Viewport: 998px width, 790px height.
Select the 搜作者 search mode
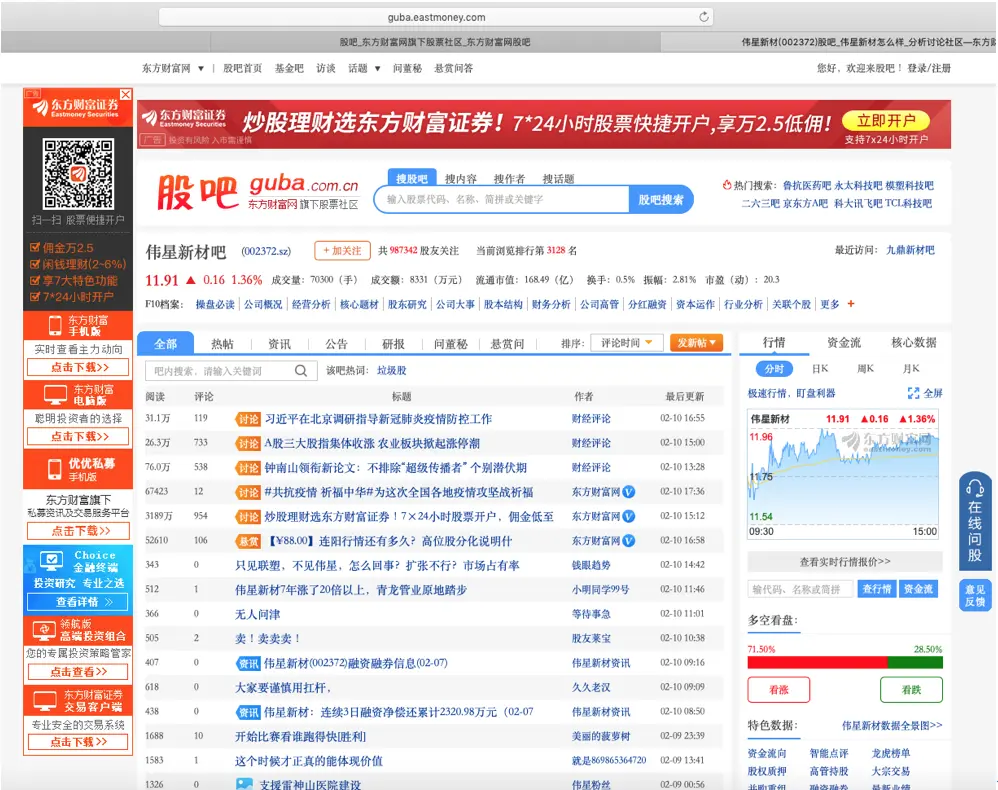(509, 179)
